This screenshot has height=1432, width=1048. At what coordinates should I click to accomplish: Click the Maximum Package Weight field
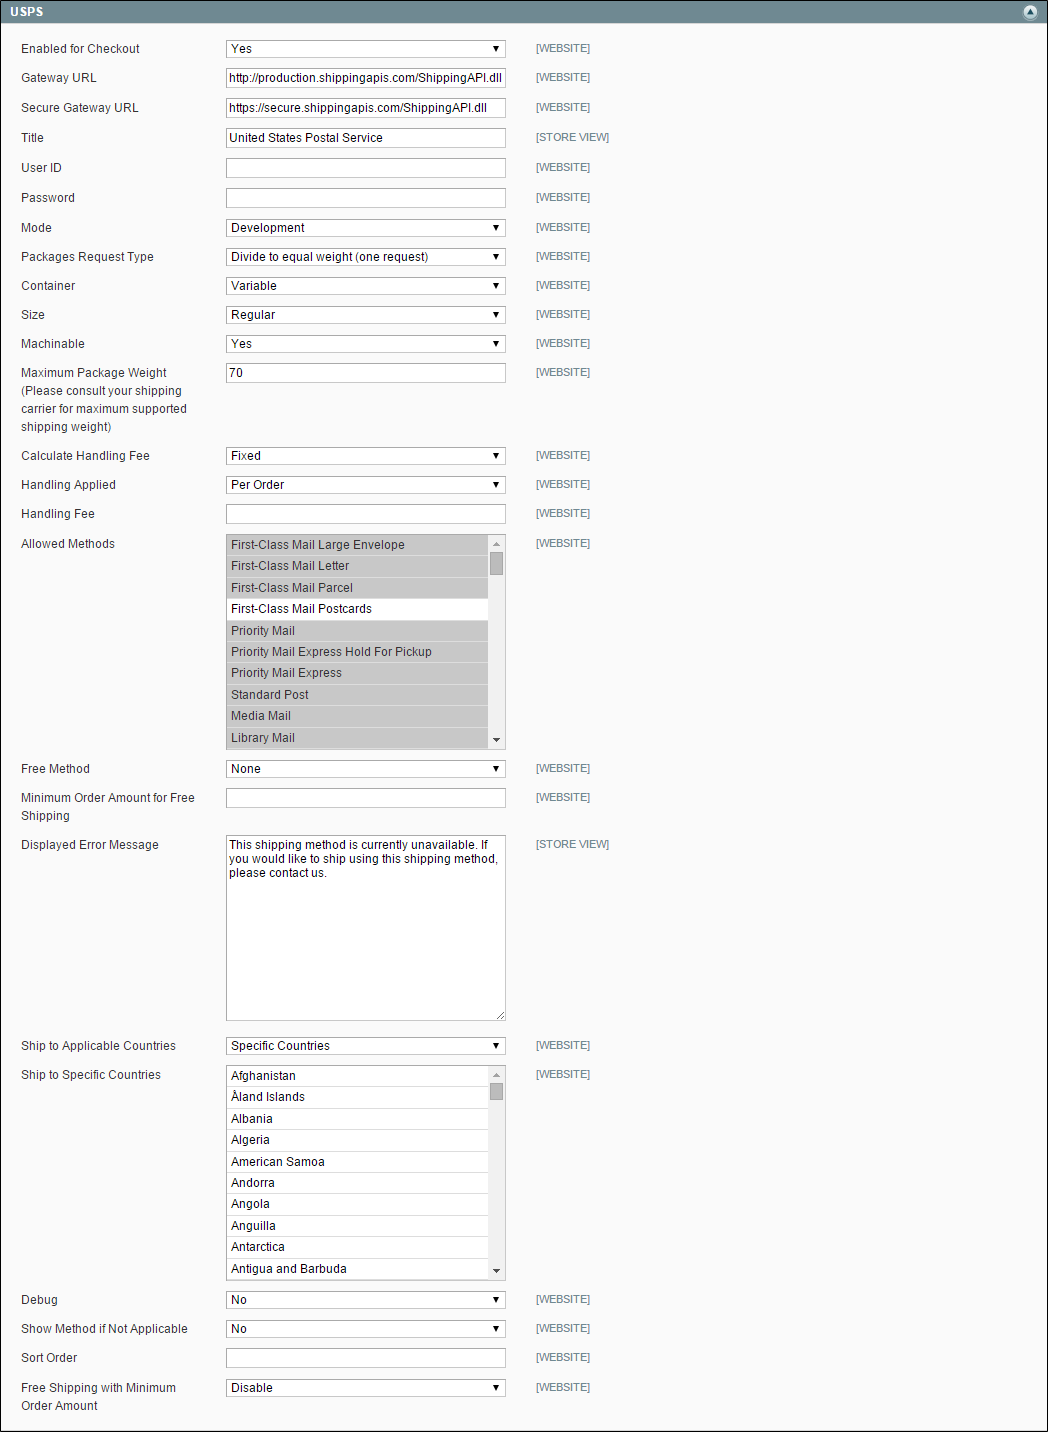366,373
